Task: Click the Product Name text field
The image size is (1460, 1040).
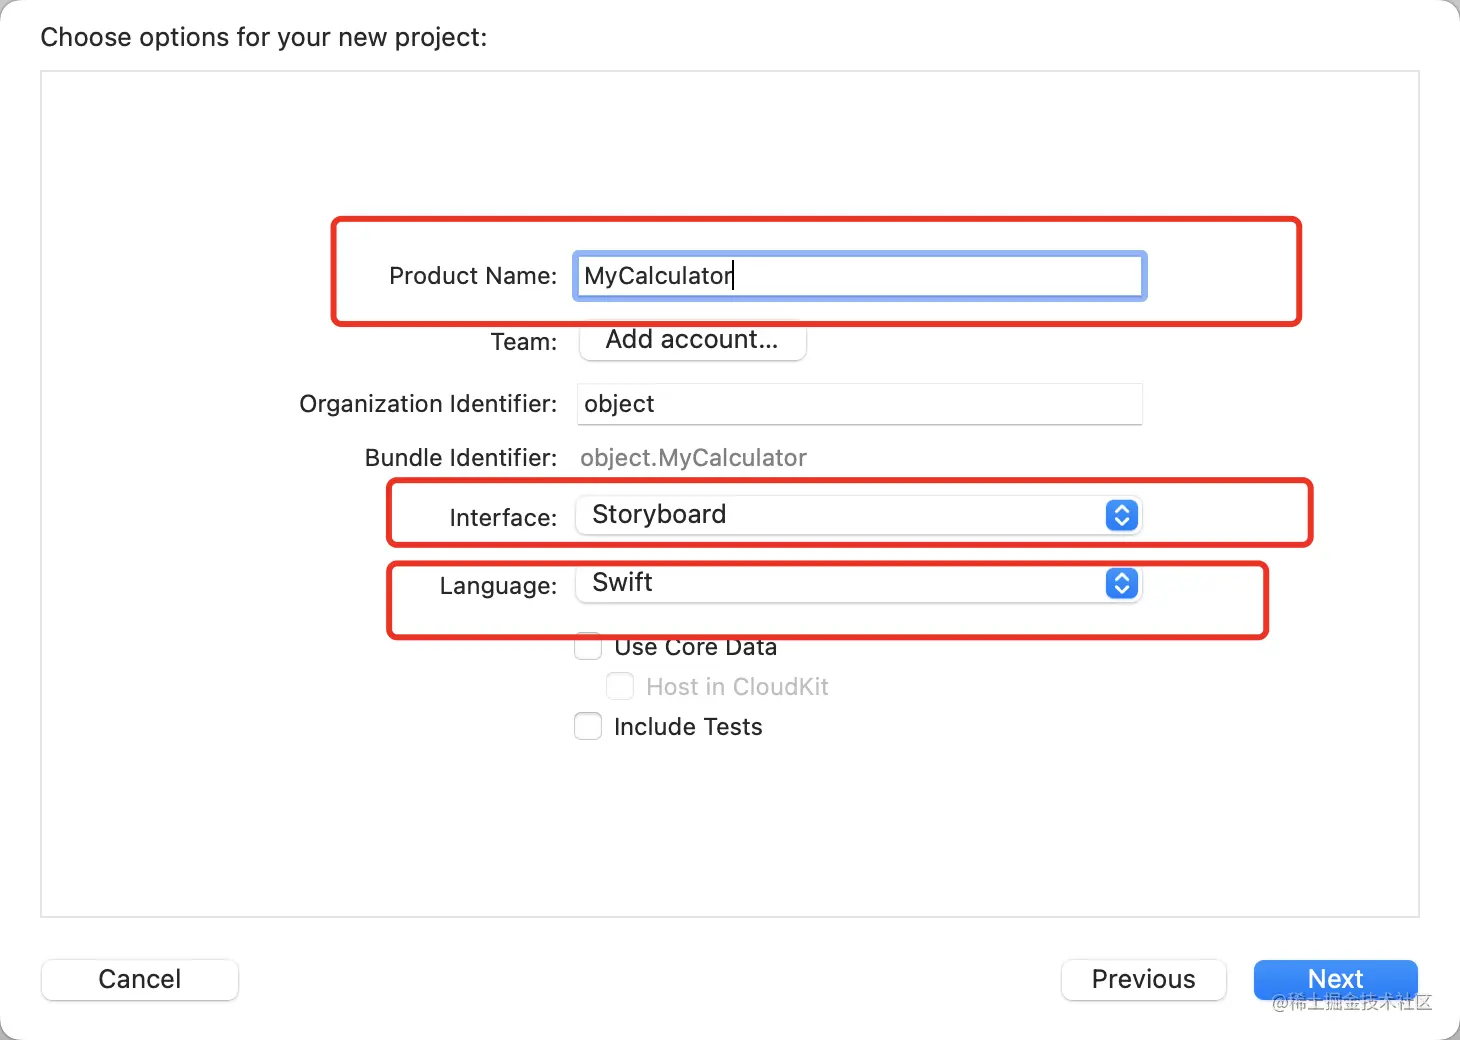Action: point(860,276)
